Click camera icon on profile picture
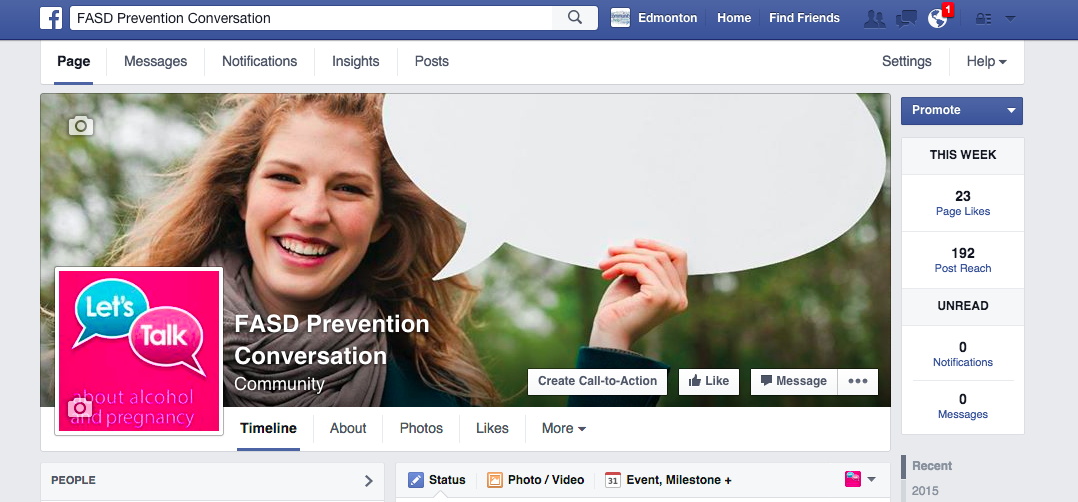Image resolution: width=1078 pixels, height=502 pixels. coord(80,408)
